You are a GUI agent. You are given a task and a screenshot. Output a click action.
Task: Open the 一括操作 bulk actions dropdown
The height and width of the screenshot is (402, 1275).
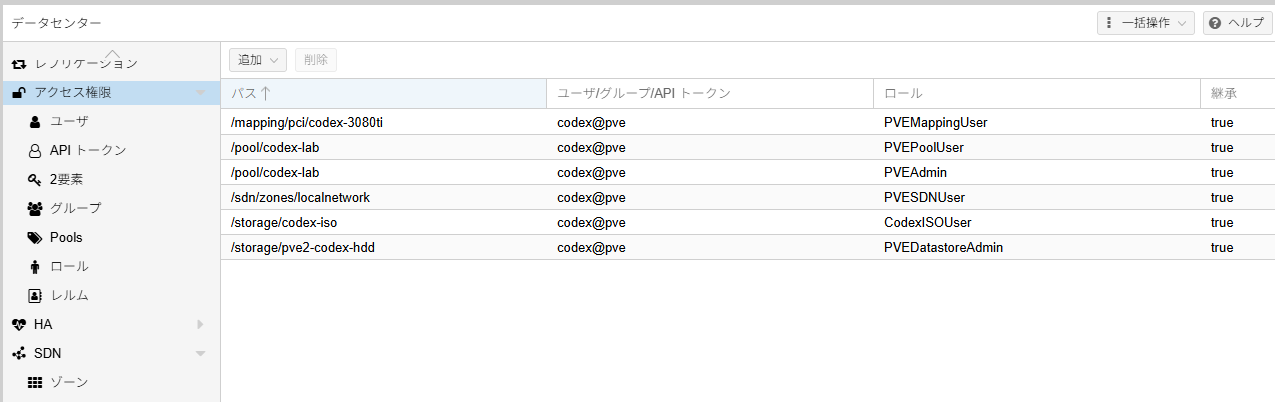click(x=1145, y=23)
